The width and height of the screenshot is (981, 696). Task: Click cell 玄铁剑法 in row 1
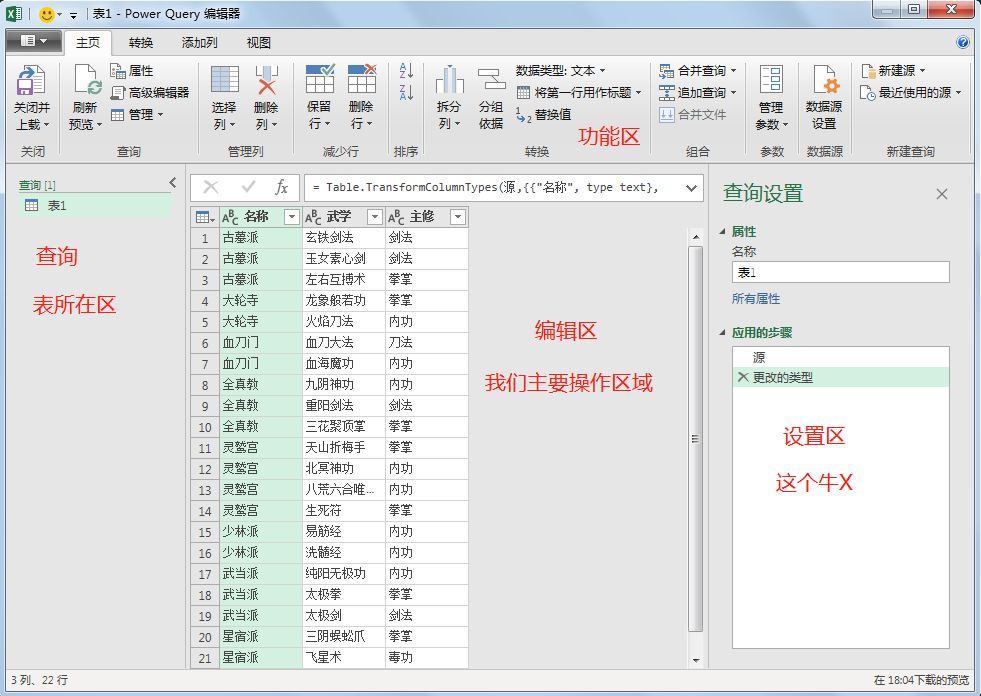[343, 238]
